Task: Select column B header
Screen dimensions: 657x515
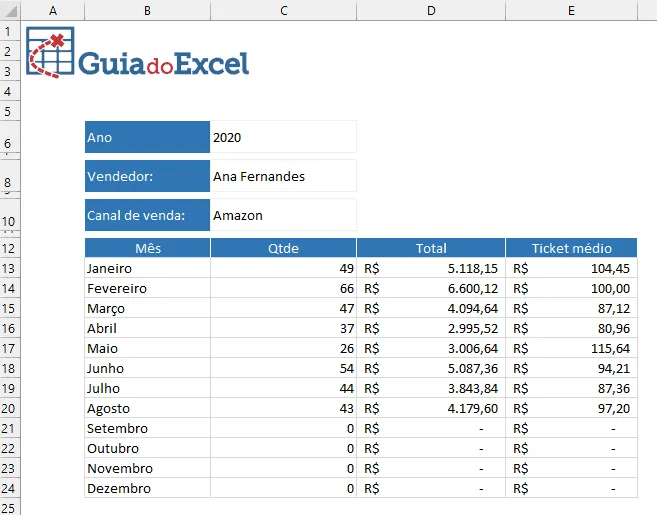Action: [x=147, y=10]
